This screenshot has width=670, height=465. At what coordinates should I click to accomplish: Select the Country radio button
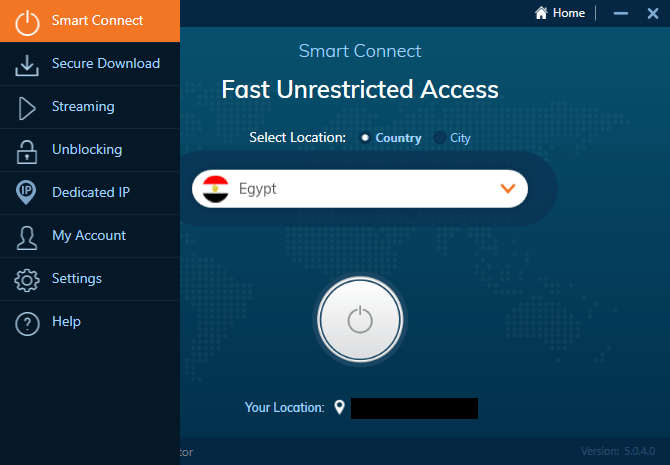tap(365, 138)
